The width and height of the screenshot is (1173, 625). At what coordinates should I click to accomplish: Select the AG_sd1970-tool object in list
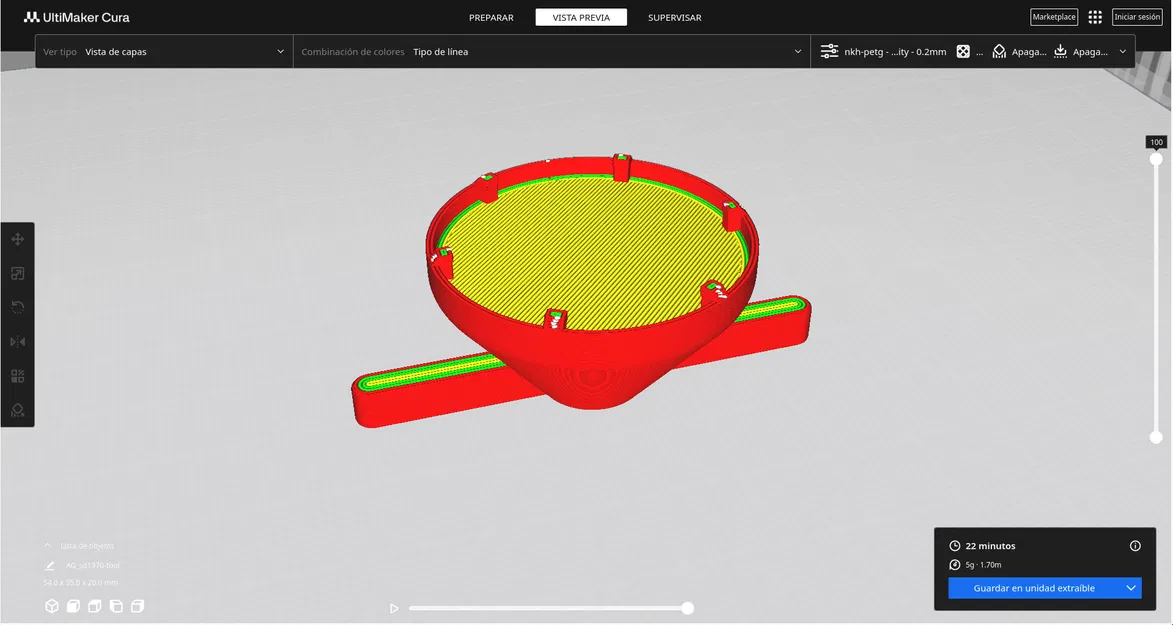pyautogui.click(x=93, y=566)
